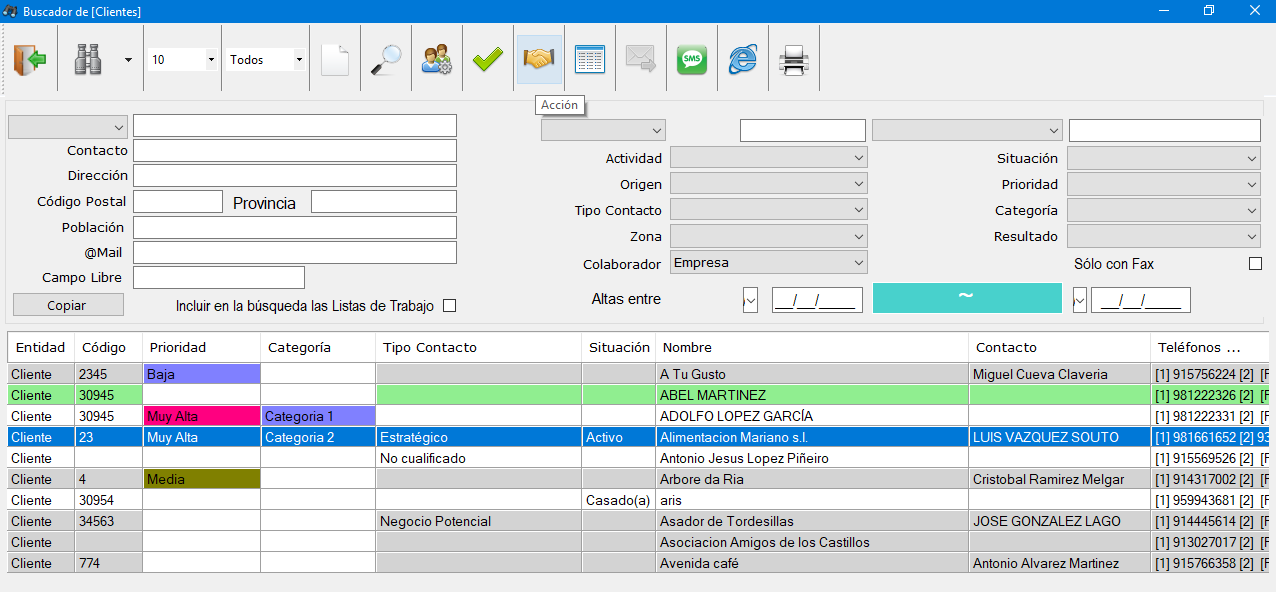
Task: Tick the Sólo con Fax checkbox
Action: (x=1255, y=264)
